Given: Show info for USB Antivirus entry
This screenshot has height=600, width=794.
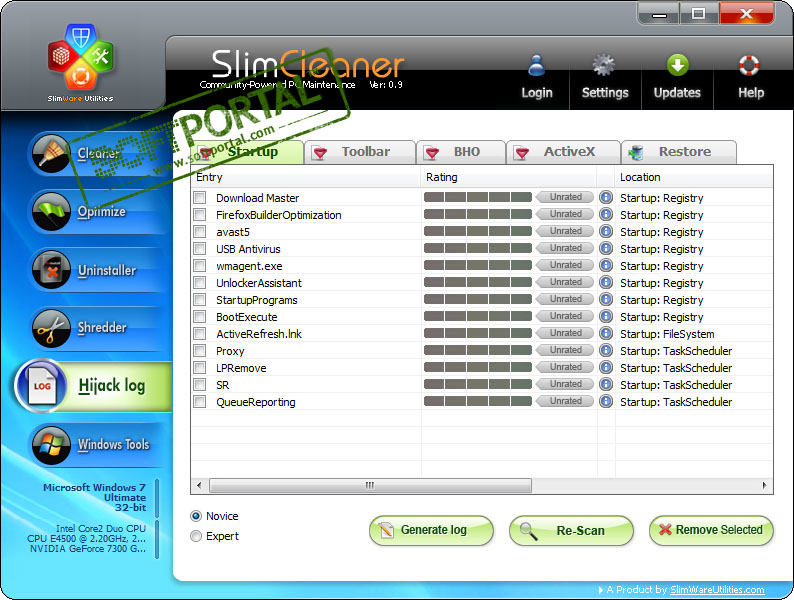Looking at the screenshot, I should click(x=606, y=248).
